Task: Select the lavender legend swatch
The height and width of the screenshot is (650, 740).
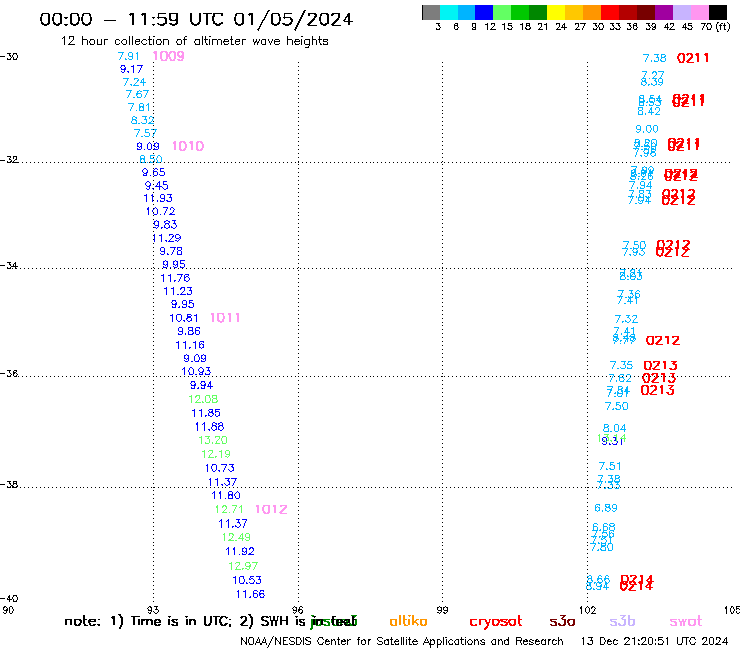Action: click(682, 12)
